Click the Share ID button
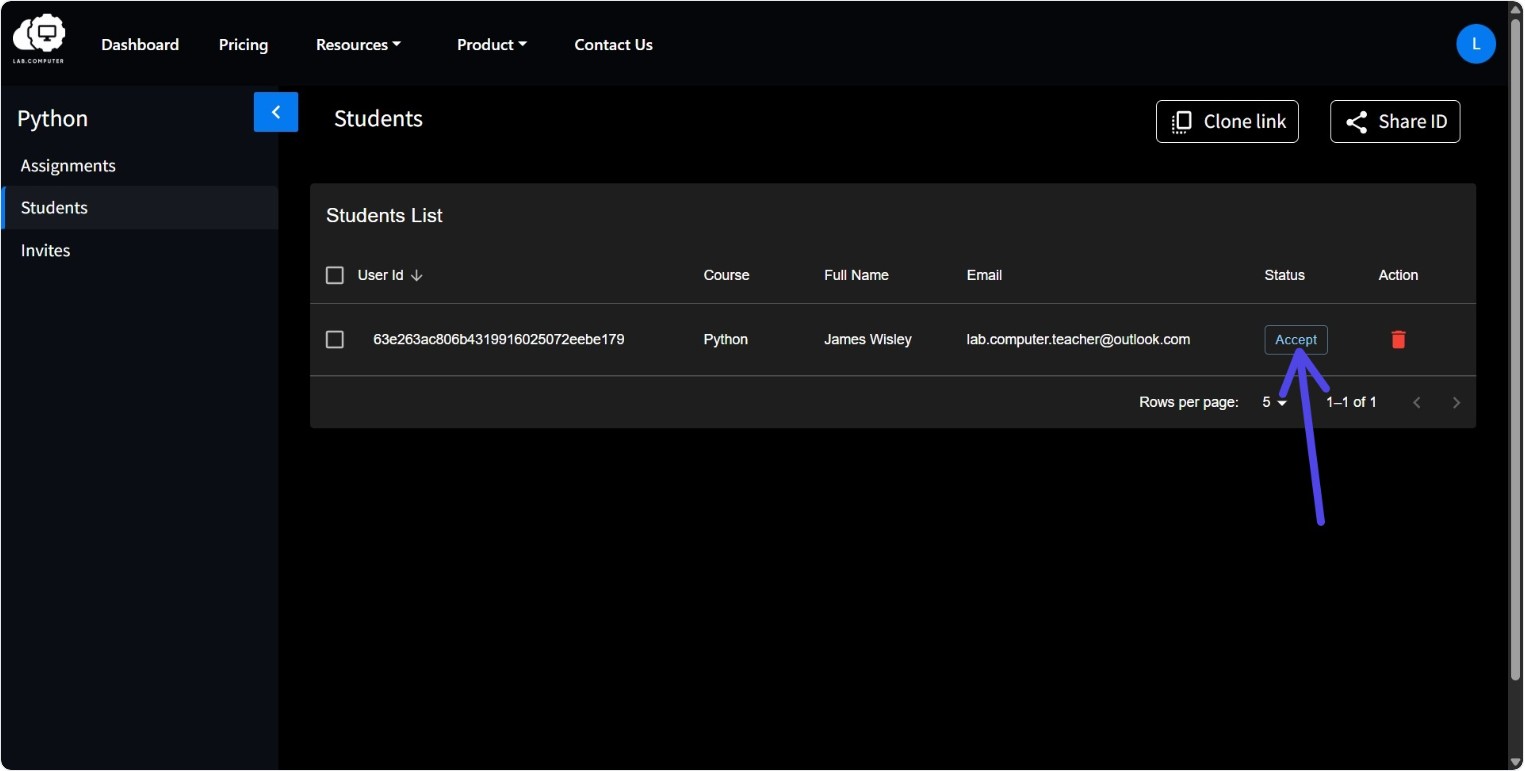Screen dimensions: 1525x771 click(x=1395, y=122)
